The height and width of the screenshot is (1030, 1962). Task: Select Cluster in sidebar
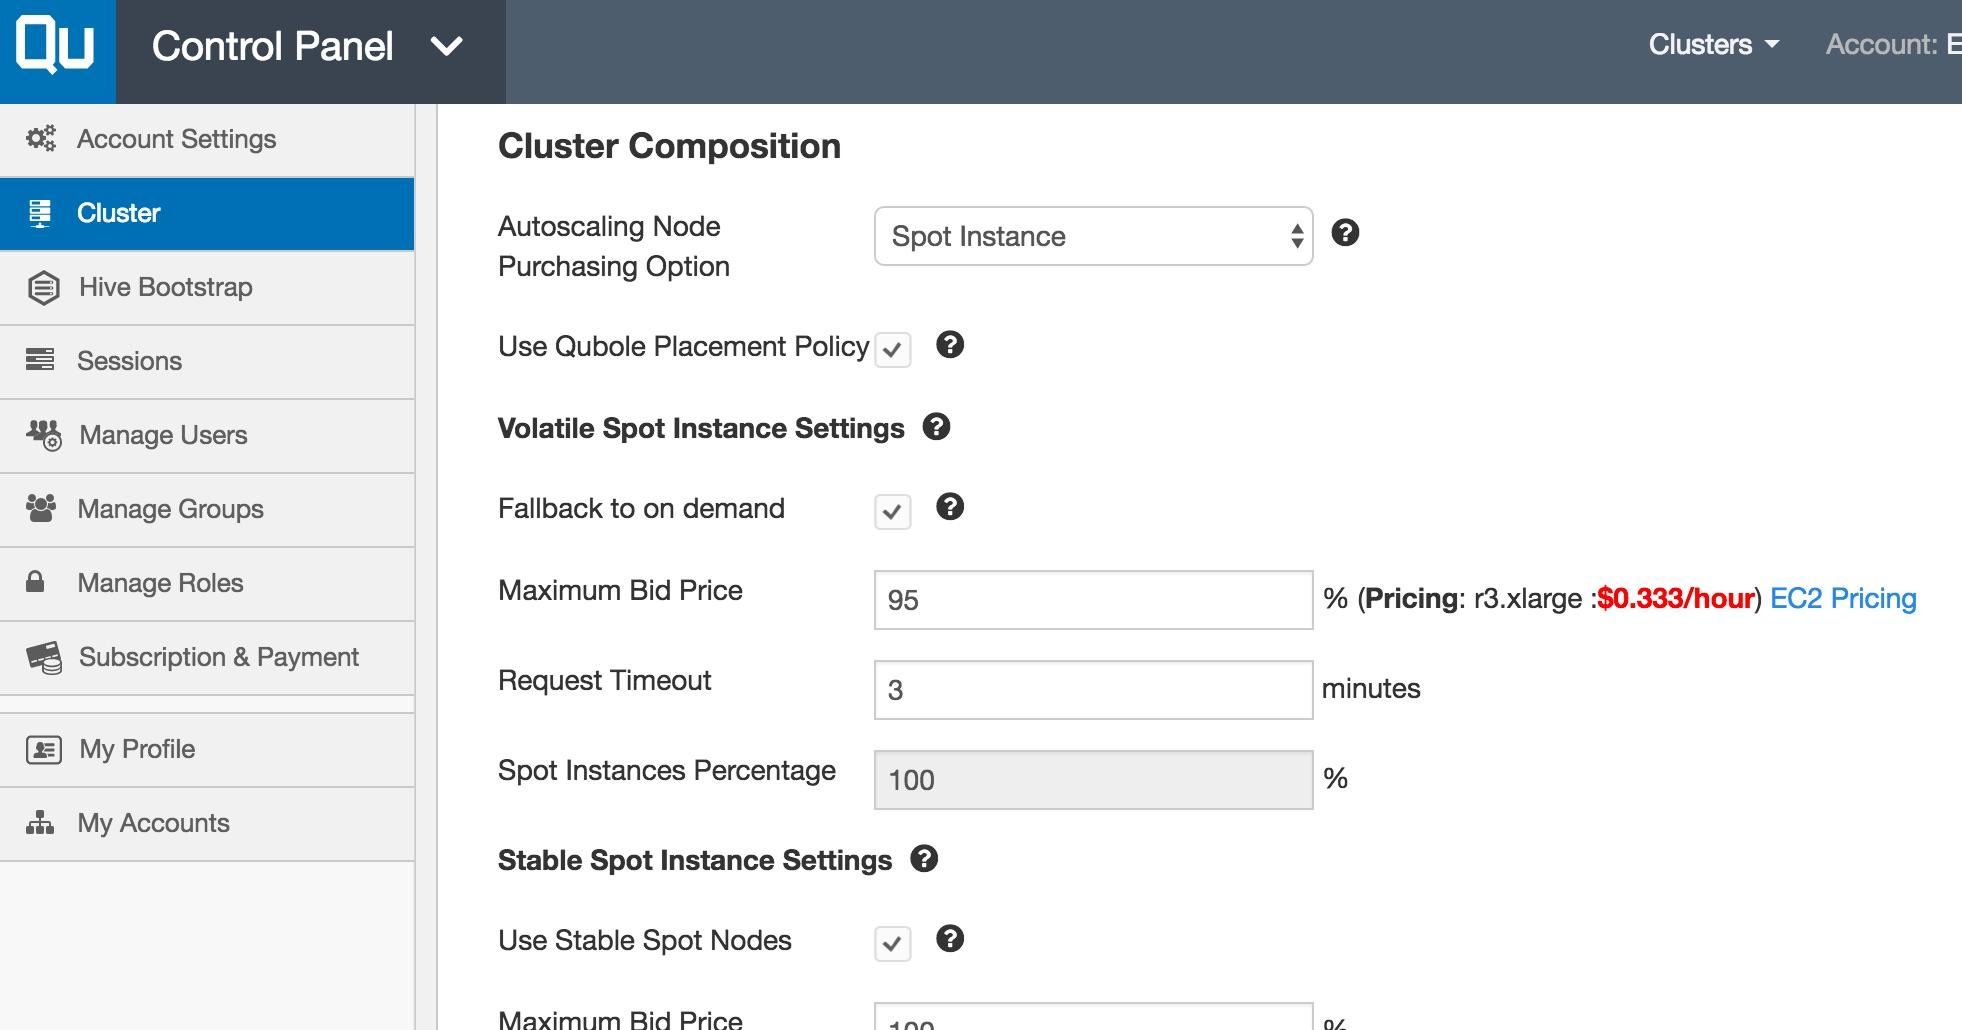207,213
